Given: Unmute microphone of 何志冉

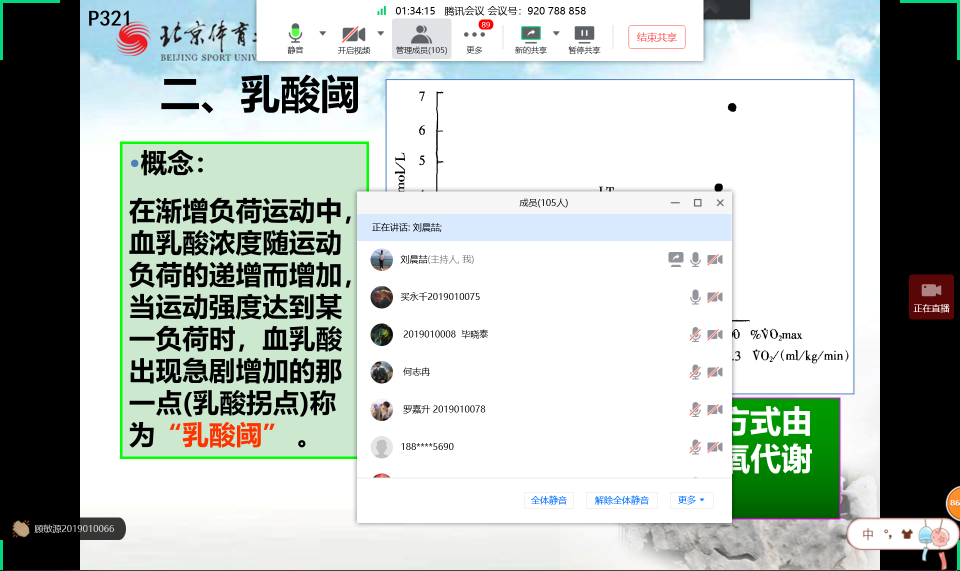Looking at the screenshot, I should point(695,372).
